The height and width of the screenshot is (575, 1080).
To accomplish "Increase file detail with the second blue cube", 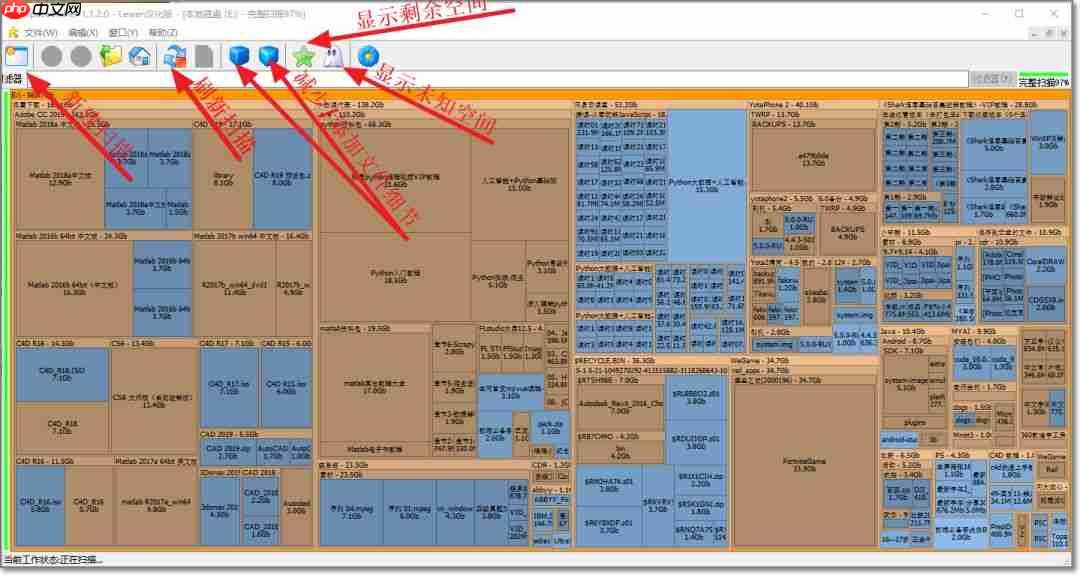I will (x=268, y=56).
